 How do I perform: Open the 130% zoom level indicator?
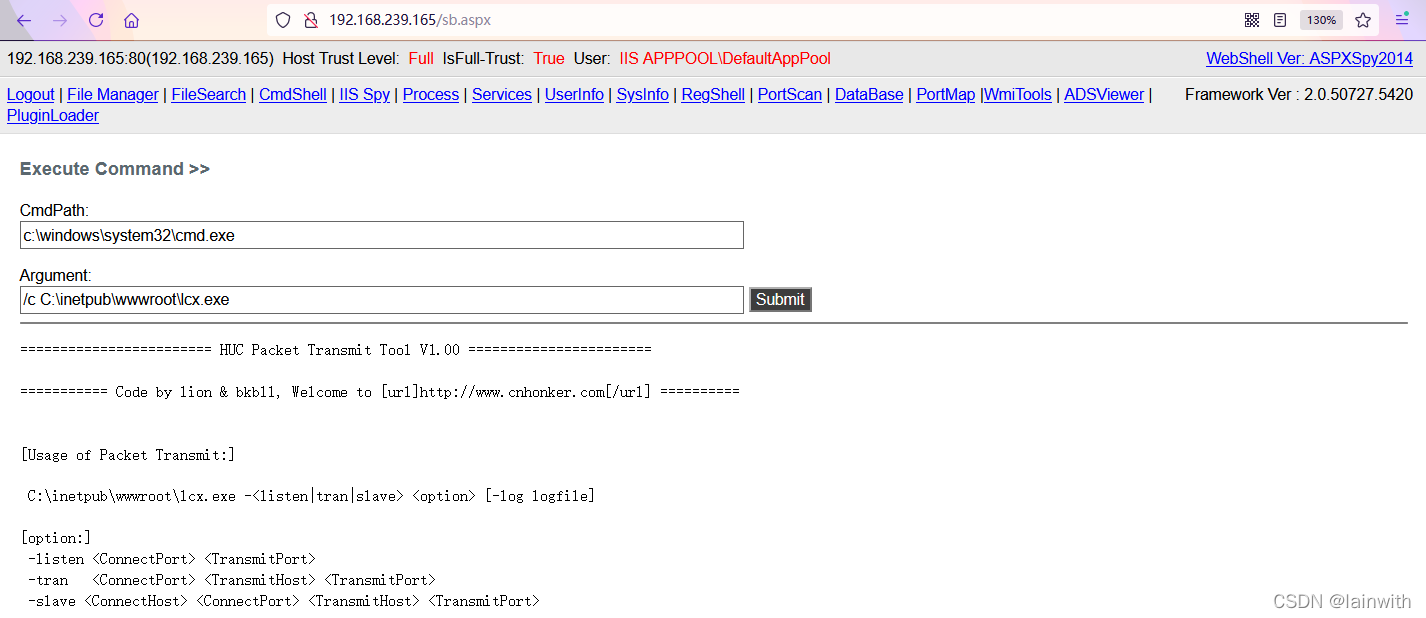pos(1321,20)
